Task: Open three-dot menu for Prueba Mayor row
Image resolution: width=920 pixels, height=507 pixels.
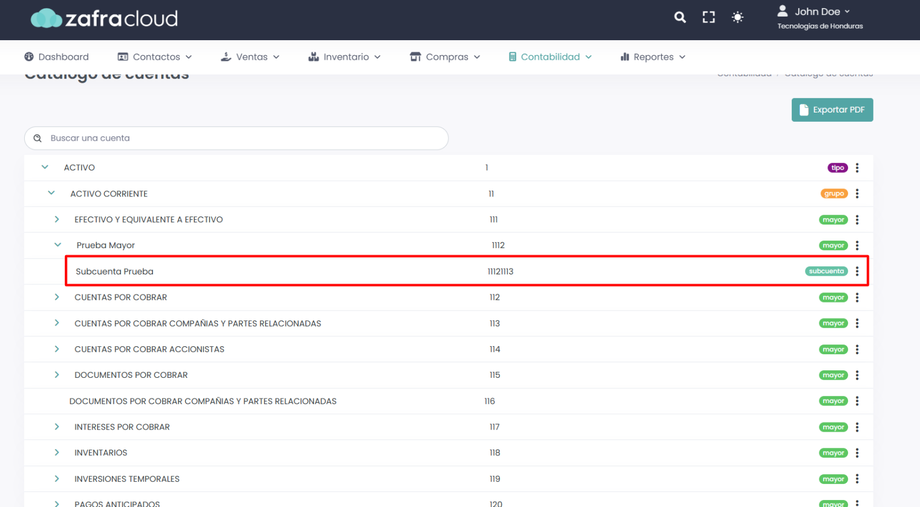Action: (x=857, y=246)
